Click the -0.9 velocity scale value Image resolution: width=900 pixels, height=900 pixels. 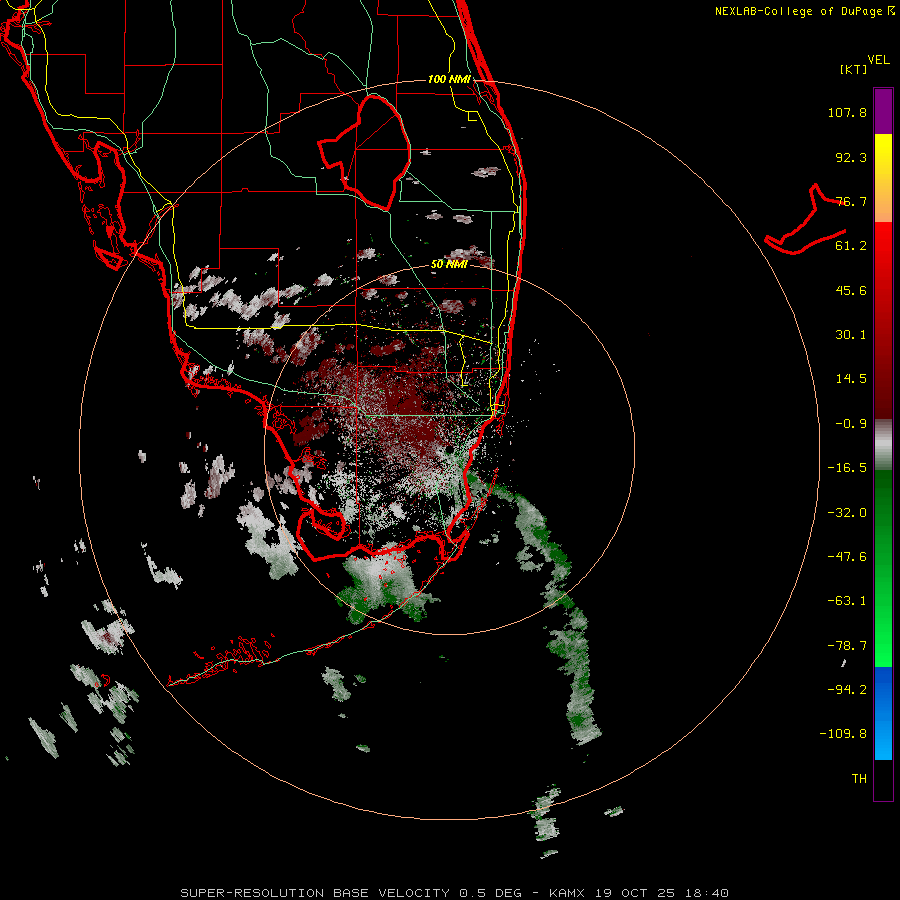point(851,424)
